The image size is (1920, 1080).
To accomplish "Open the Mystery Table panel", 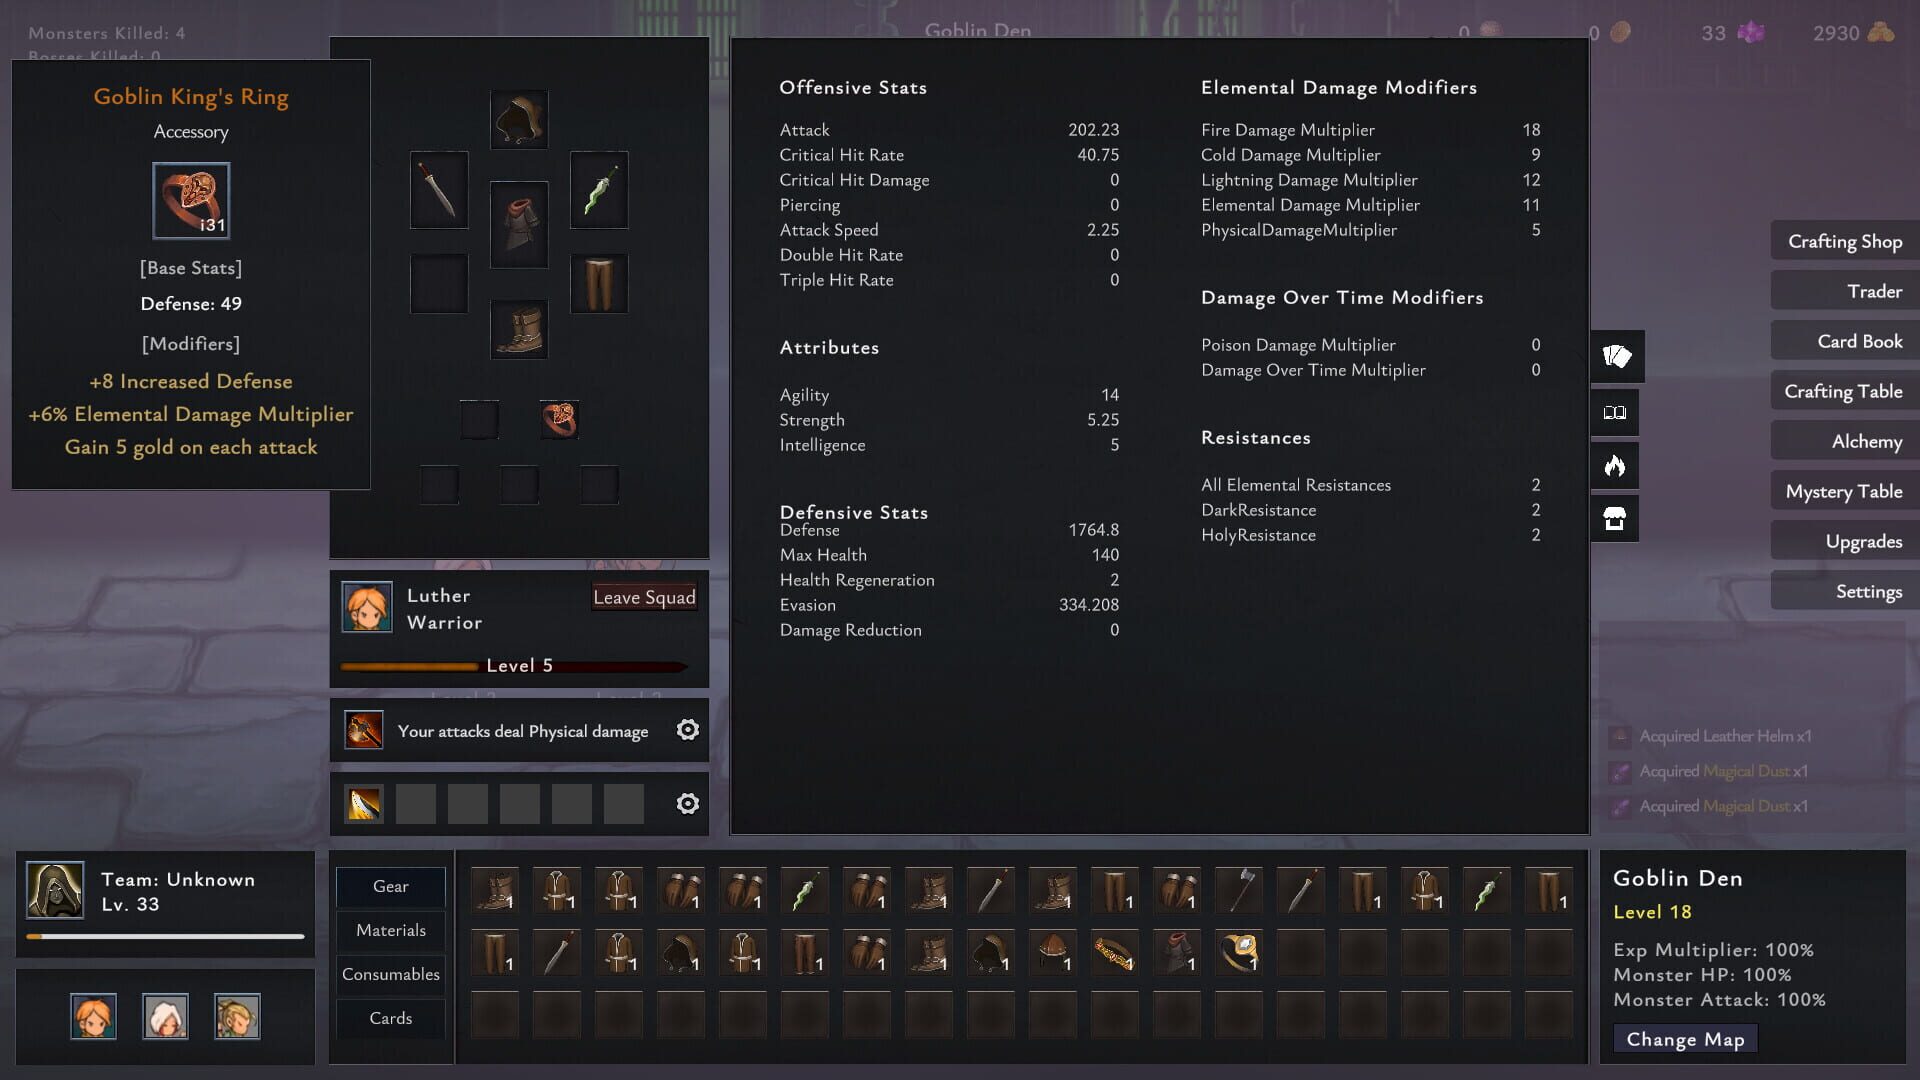I will coord(1843,490).
